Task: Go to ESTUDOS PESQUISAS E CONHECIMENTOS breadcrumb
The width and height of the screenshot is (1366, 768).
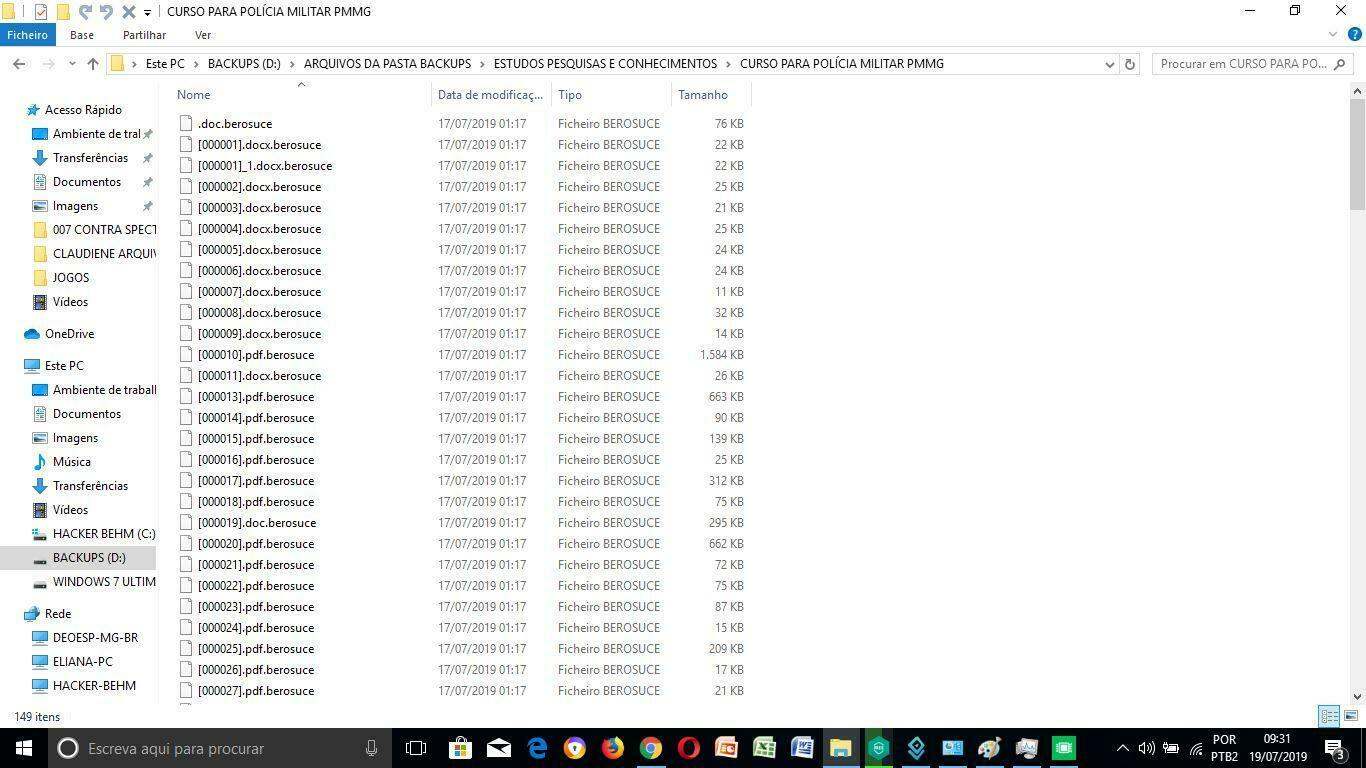Action: coord(605,64)
